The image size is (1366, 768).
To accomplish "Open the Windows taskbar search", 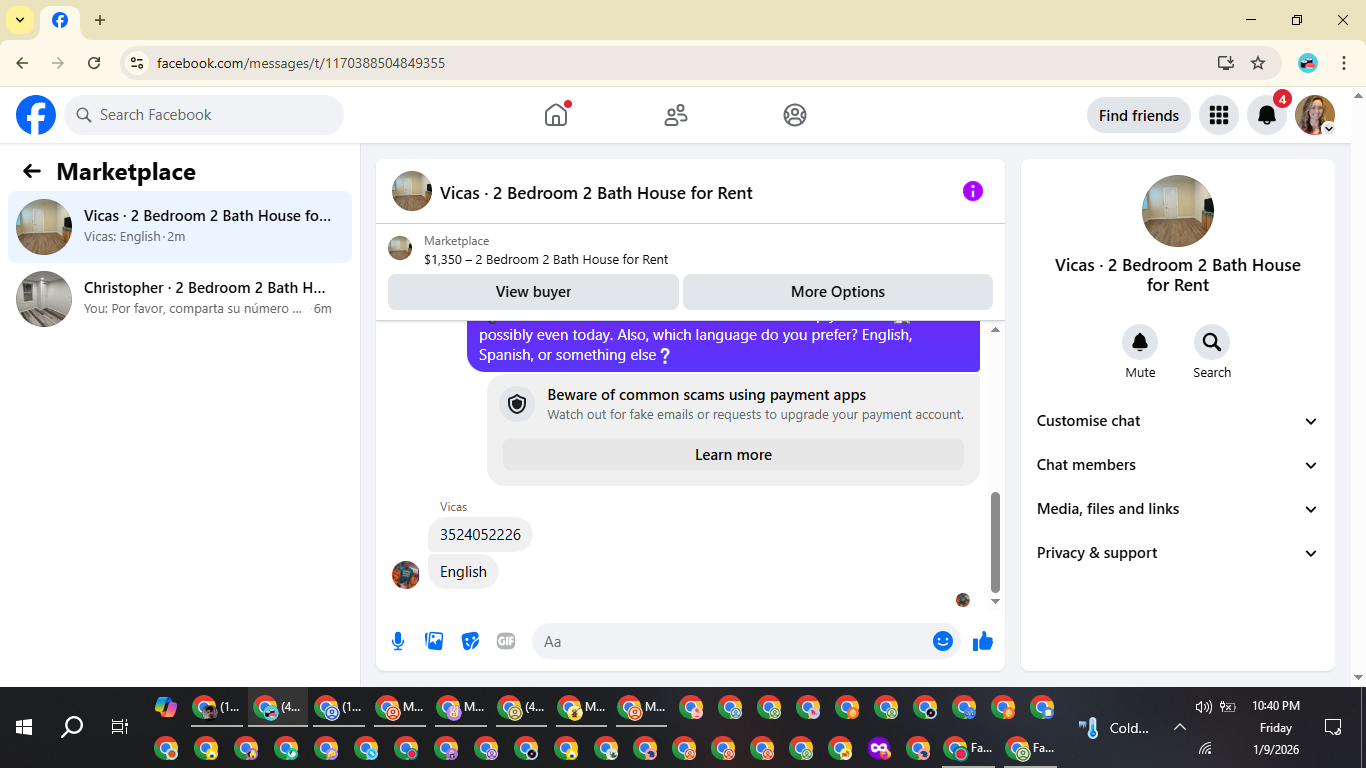I will point(72,727).
